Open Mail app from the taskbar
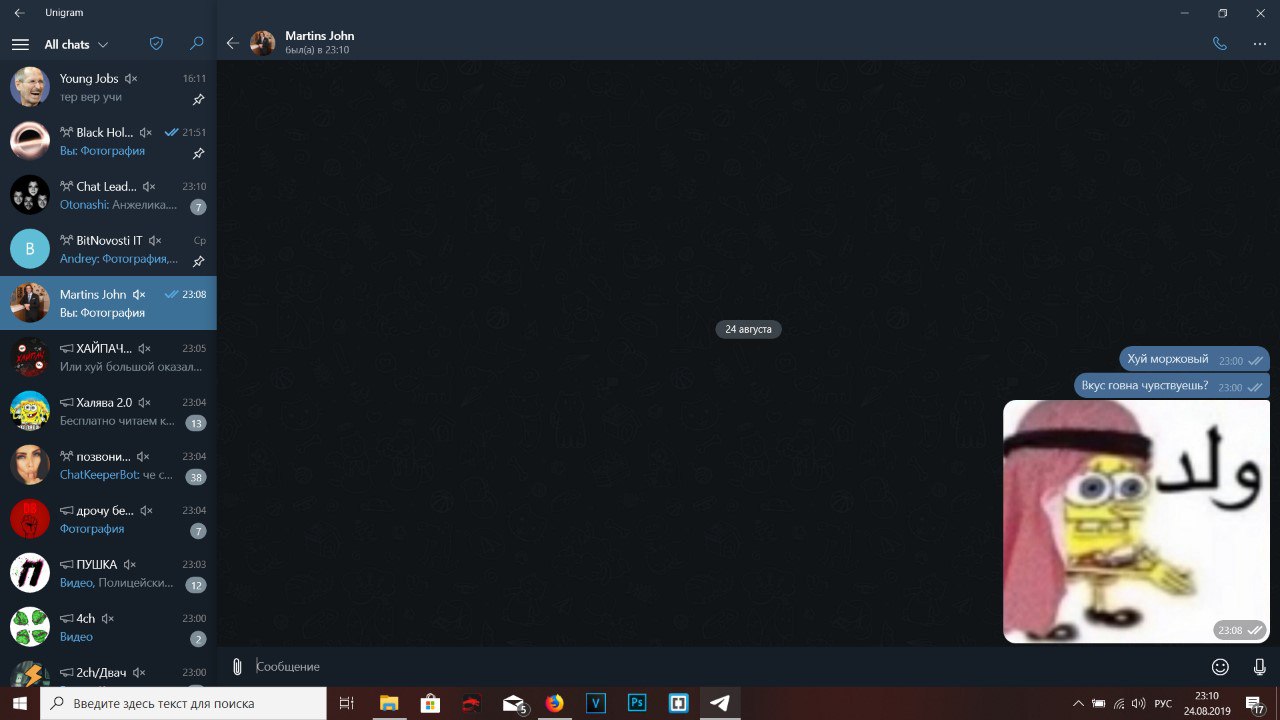The image size is (1280, 720). 514,703
